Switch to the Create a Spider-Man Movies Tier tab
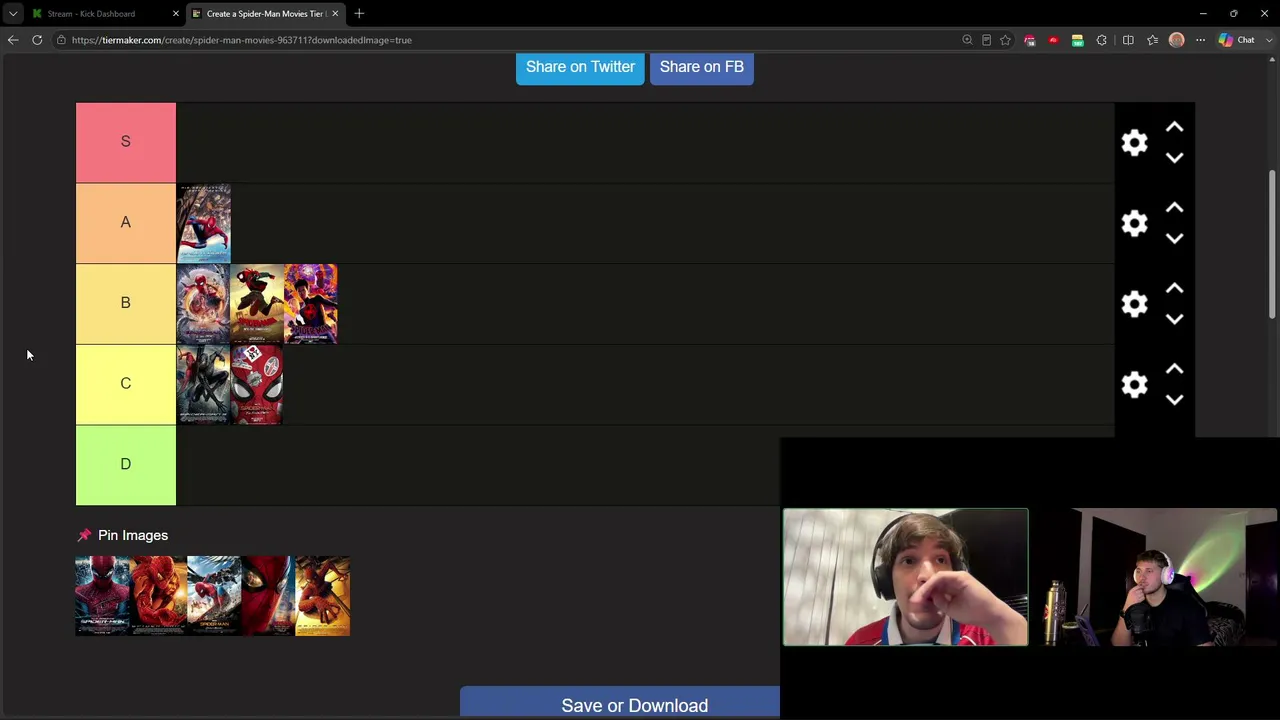 coord(265,14)
